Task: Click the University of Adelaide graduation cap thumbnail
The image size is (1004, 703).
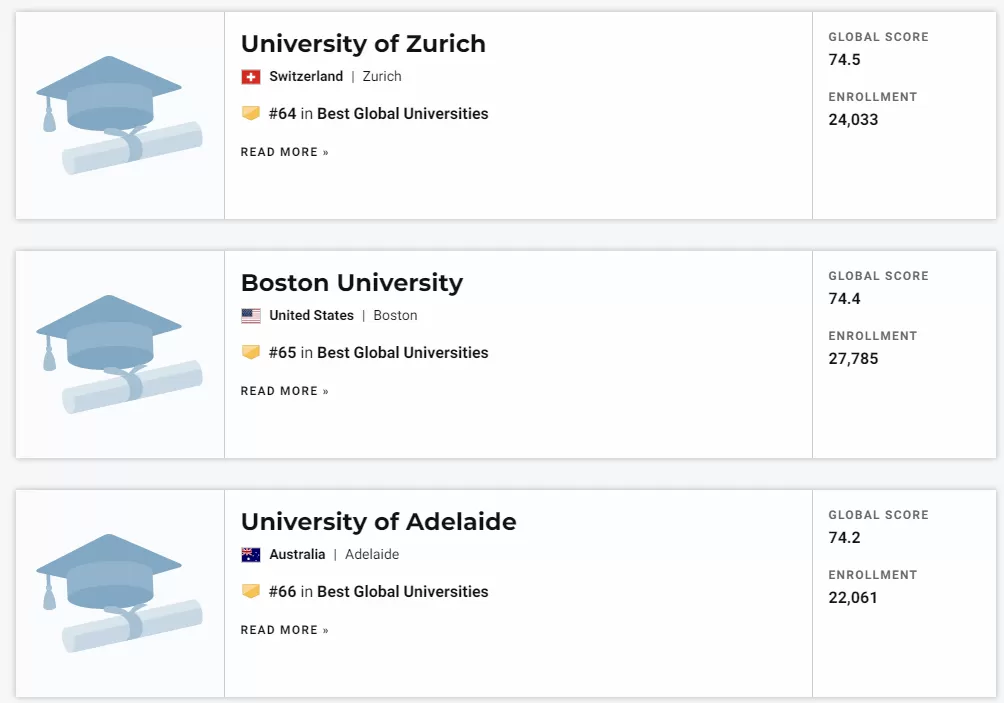Action: (x=120, y=593)
